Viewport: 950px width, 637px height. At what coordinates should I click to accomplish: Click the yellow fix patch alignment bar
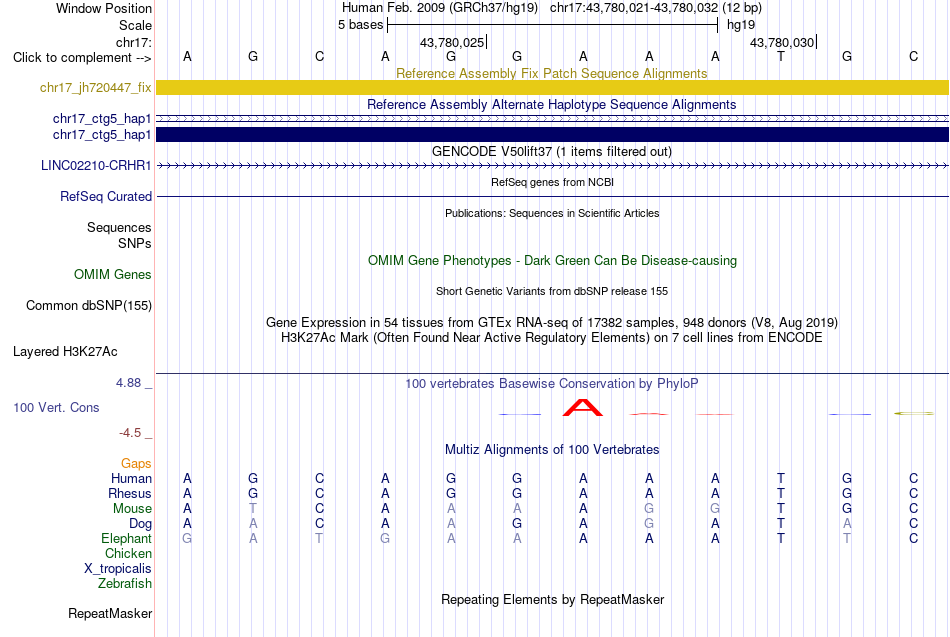click(553, 87)
